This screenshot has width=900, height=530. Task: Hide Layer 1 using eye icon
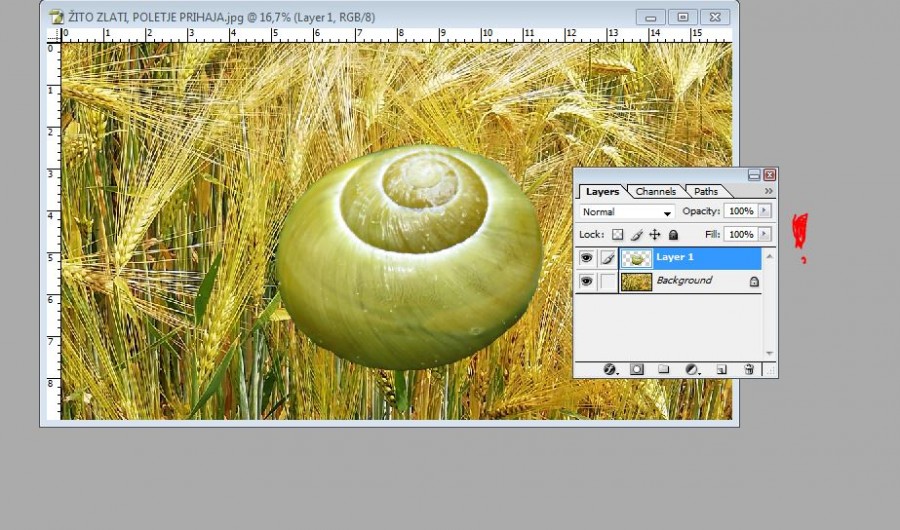(587, 258)
